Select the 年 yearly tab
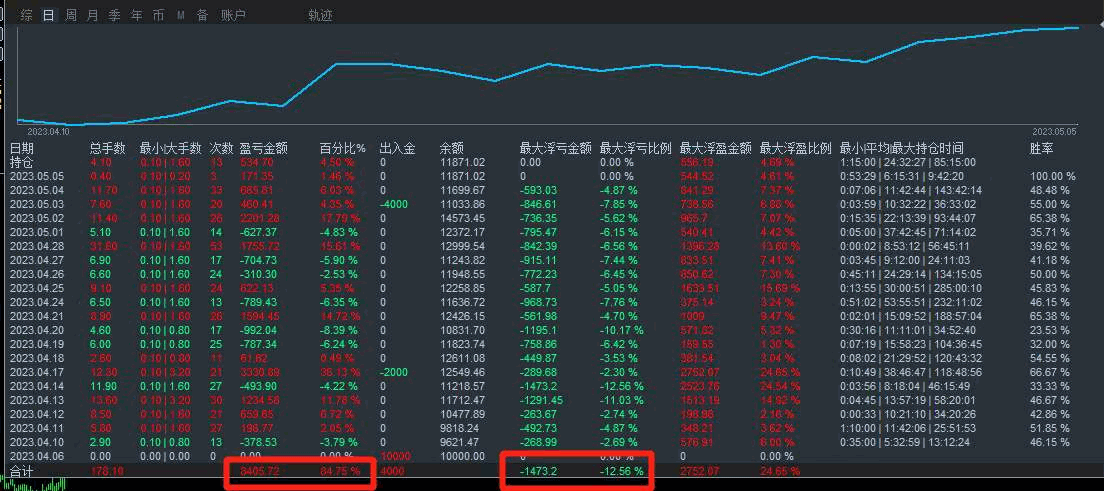This screenshot has height=491, width=1104. point(137,15)
